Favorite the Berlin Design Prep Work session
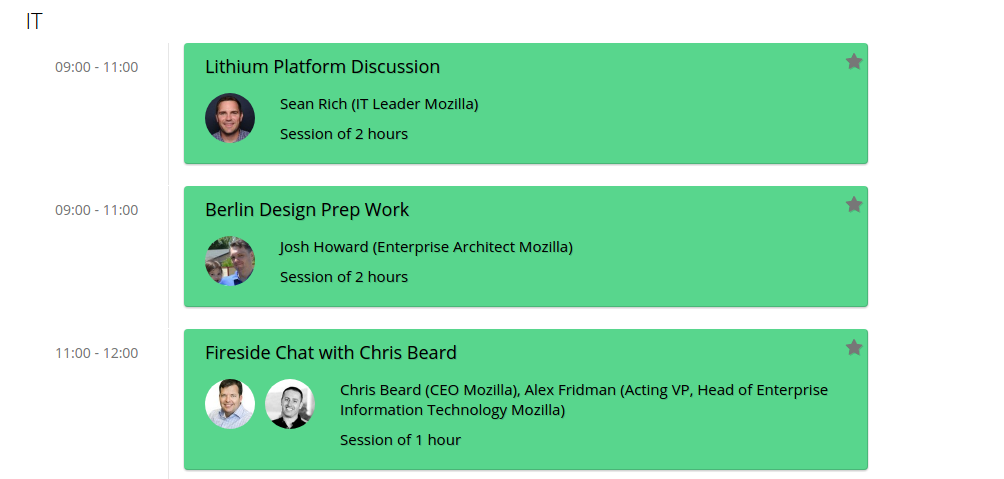Viewport: 1004px width, 479px height. pyautogui.click(x=854, y=204)
